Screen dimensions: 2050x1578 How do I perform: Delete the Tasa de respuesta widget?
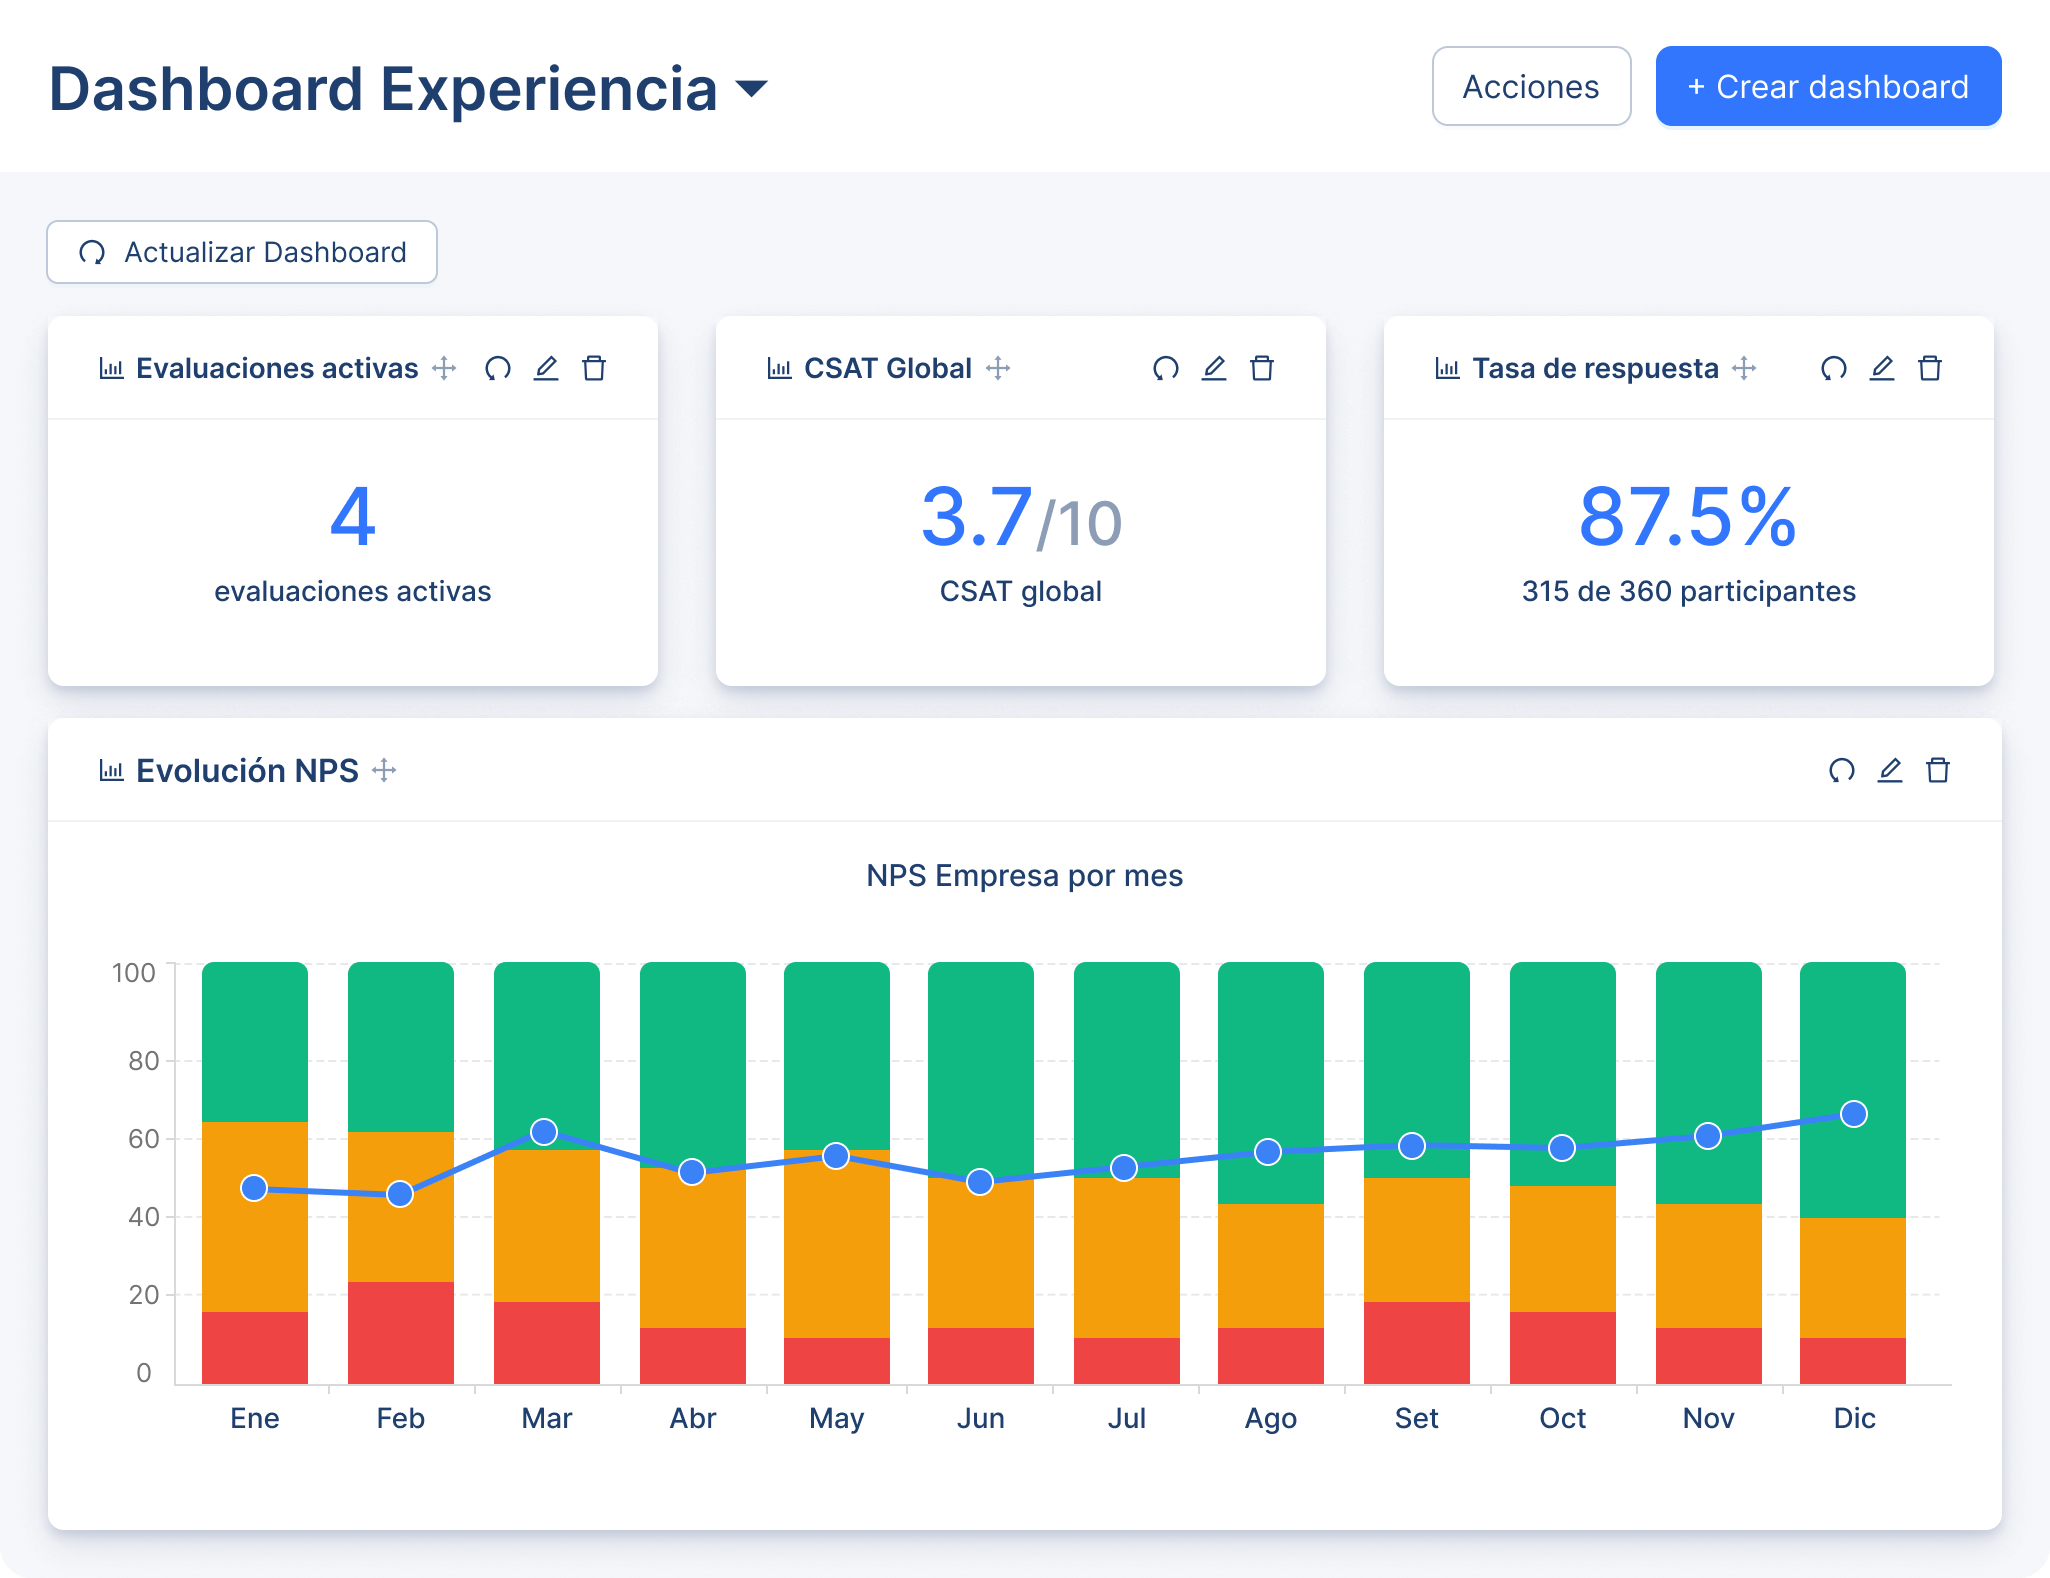click(x=1930, y=368)
